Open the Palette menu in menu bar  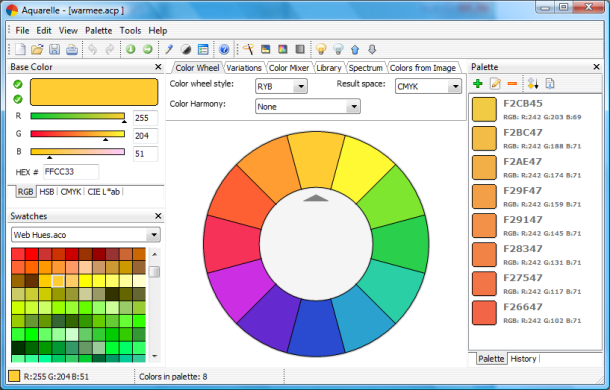(x=98, y=30)
